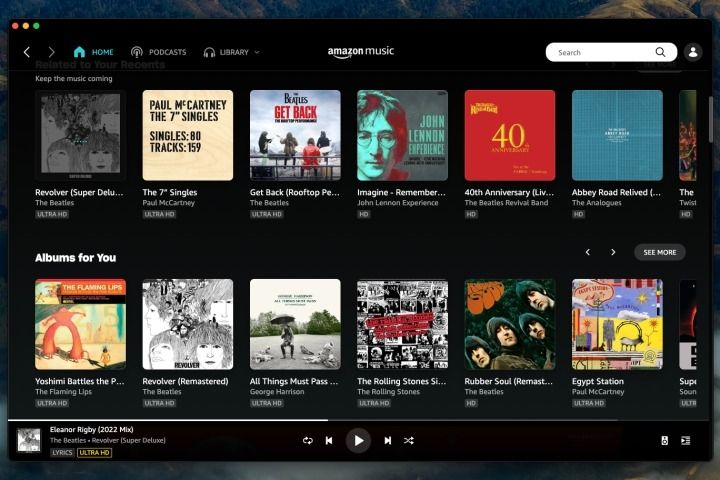The image size is (720, 480).
Task: Toggle the LYRICS badge for current song
Action: coord(62,453)
